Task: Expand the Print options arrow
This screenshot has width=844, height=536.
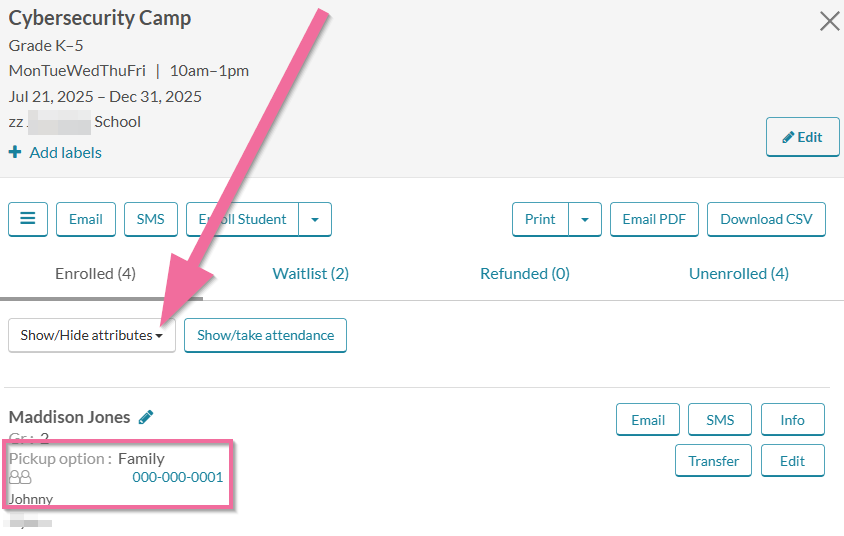Action: pyautogui.click(x=585, y=219)
